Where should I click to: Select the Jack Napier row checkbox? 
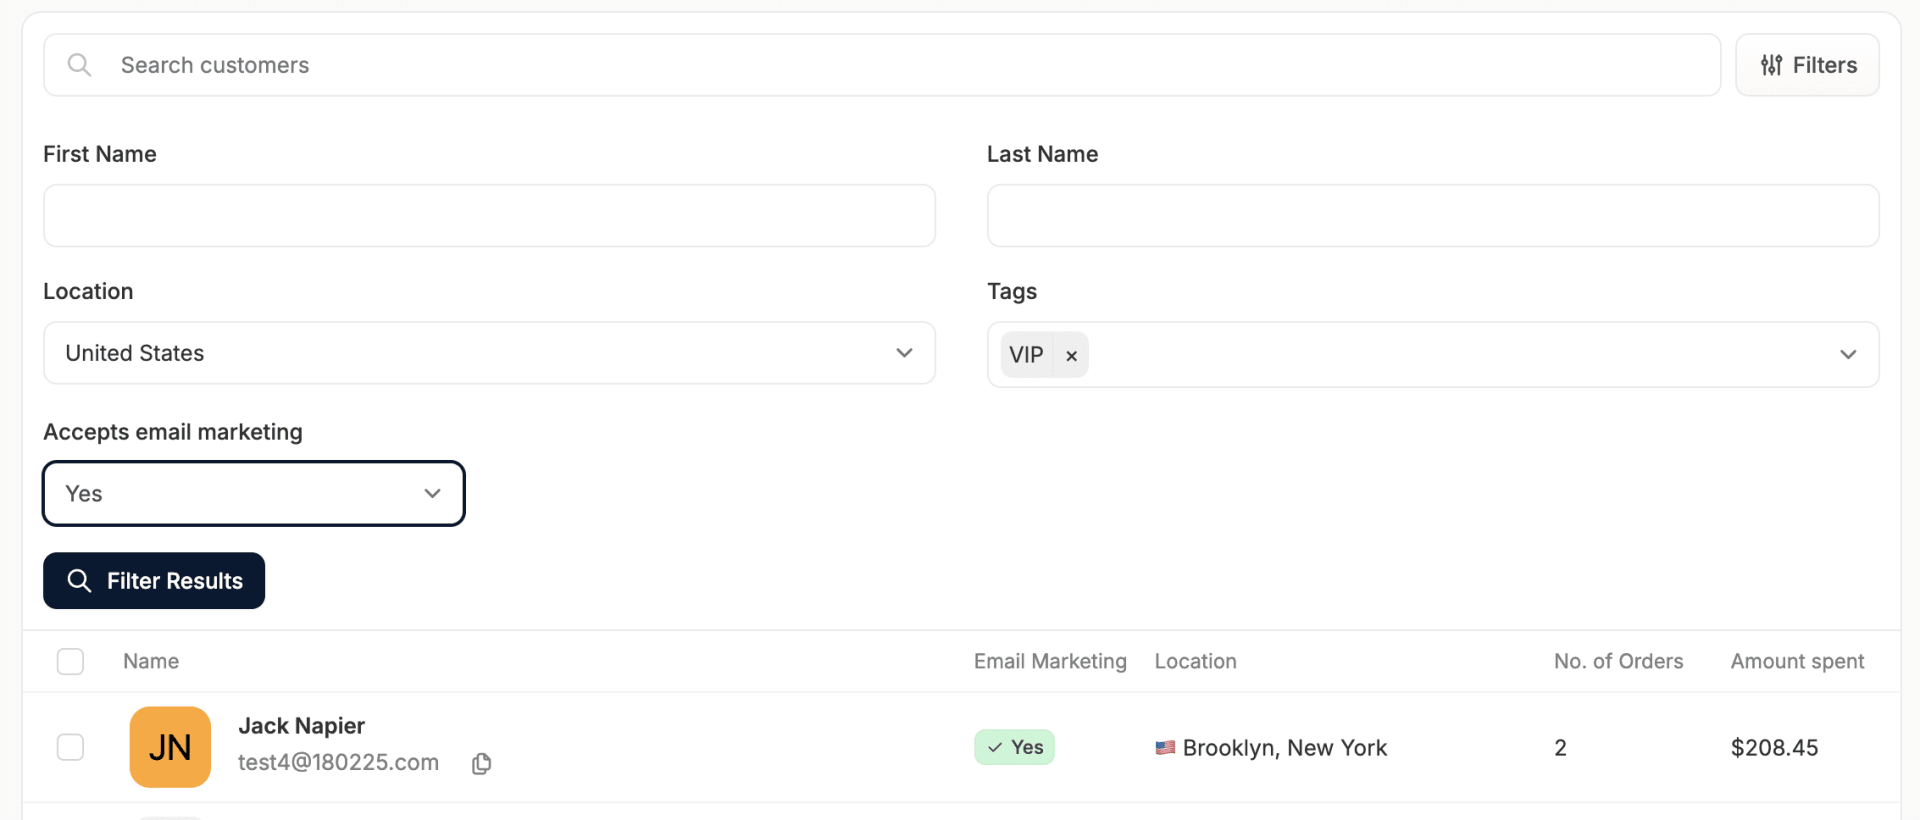[70, 747]
